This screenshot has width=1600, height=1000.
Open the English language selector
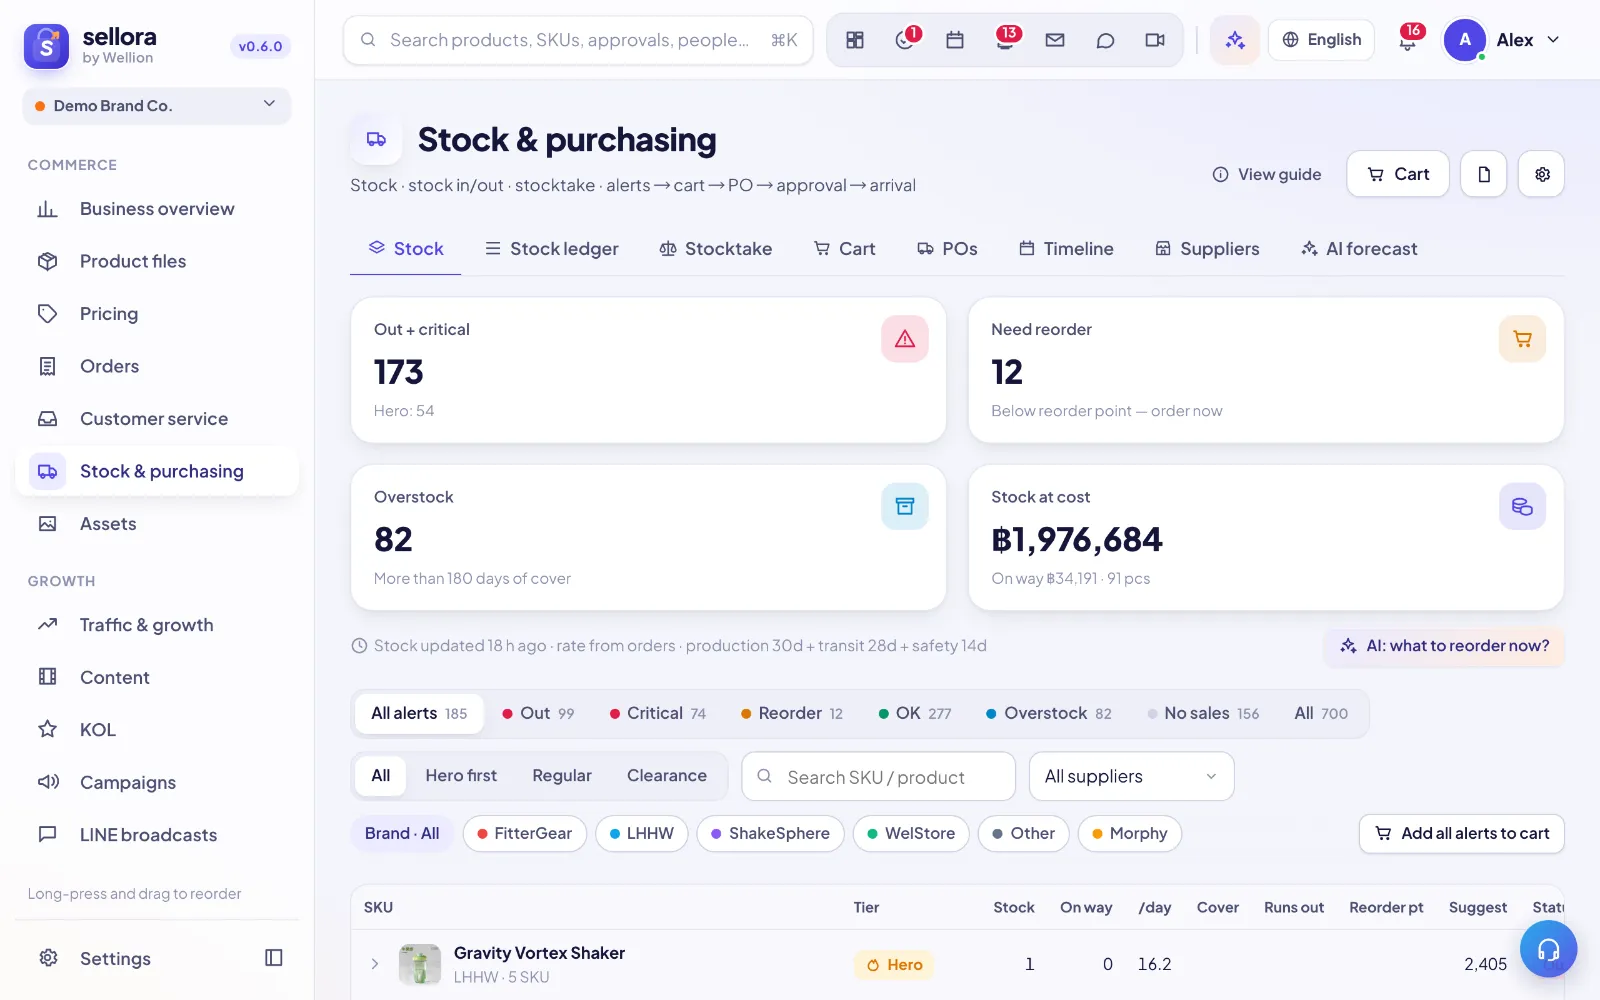[1321, 40]
